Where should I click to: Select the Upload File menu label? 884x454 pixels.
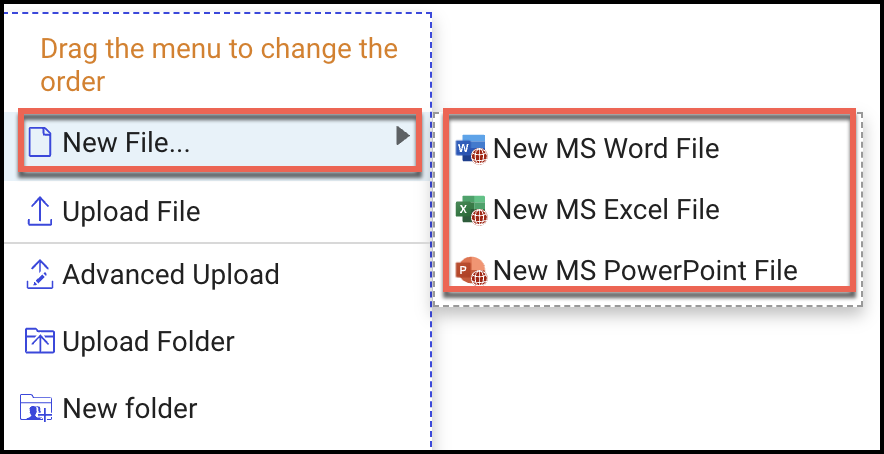click(131, 212)
